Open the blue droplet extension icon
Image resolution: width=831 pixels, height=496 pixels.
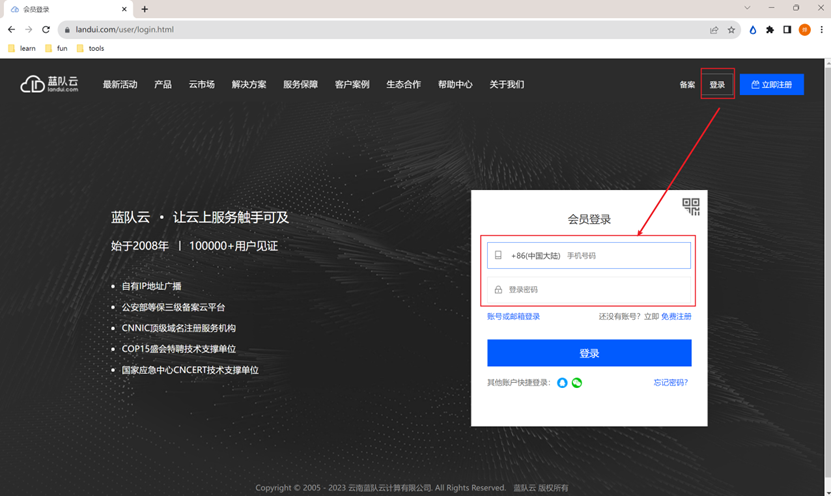[753, 30]
